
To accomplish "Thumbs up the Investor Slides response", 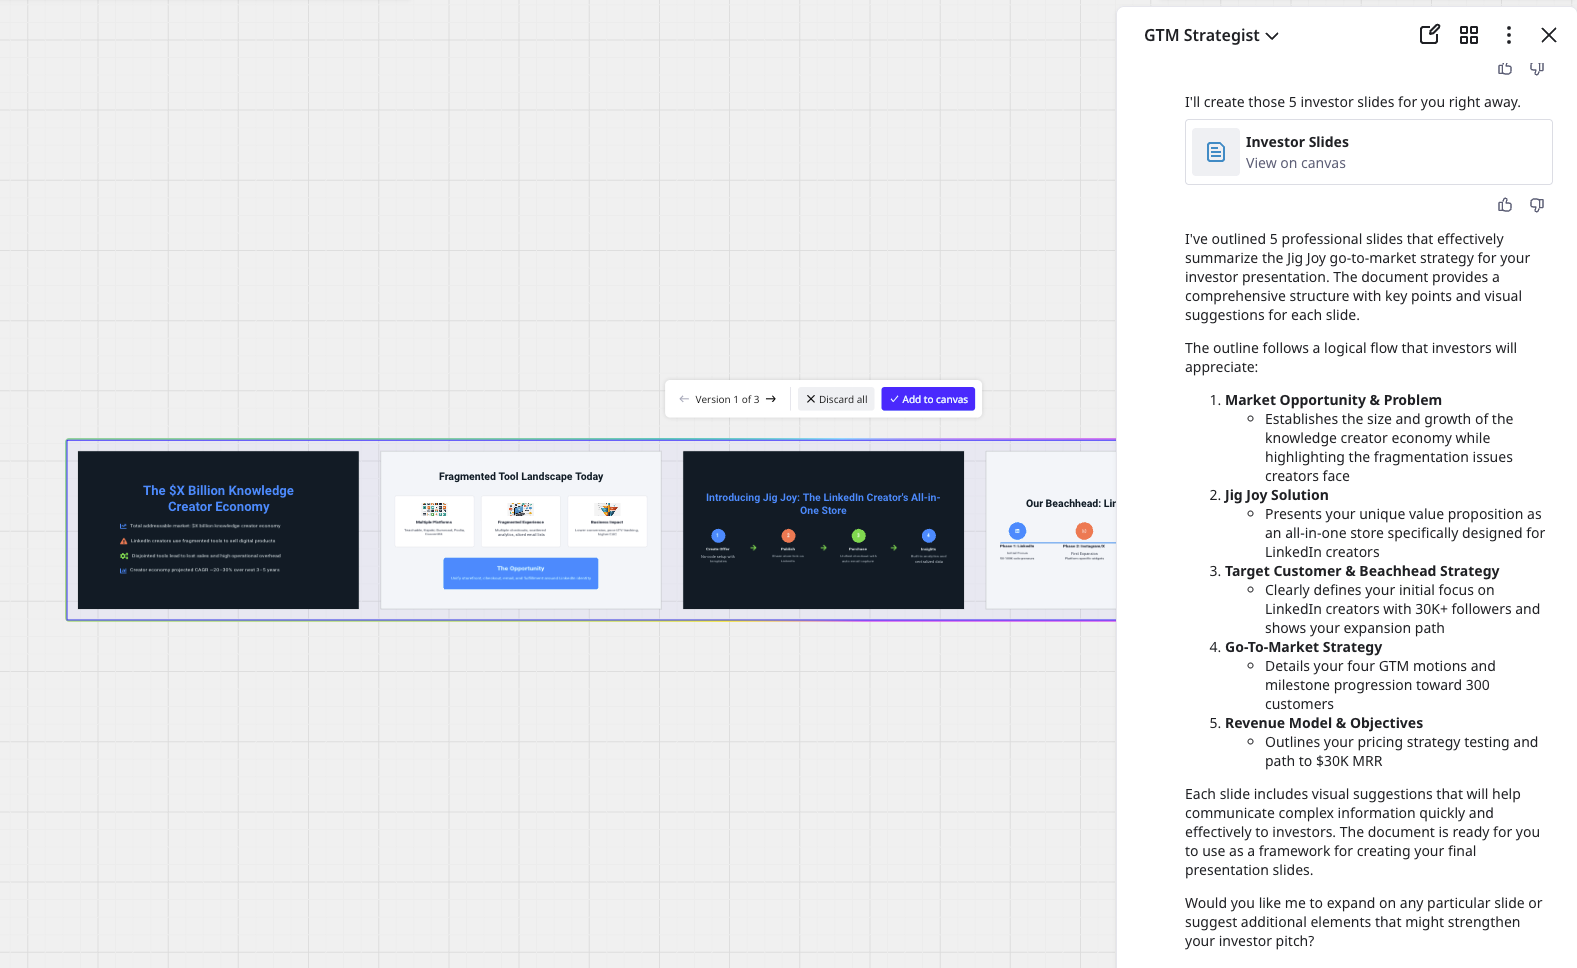I will [x=1504, y=205].
